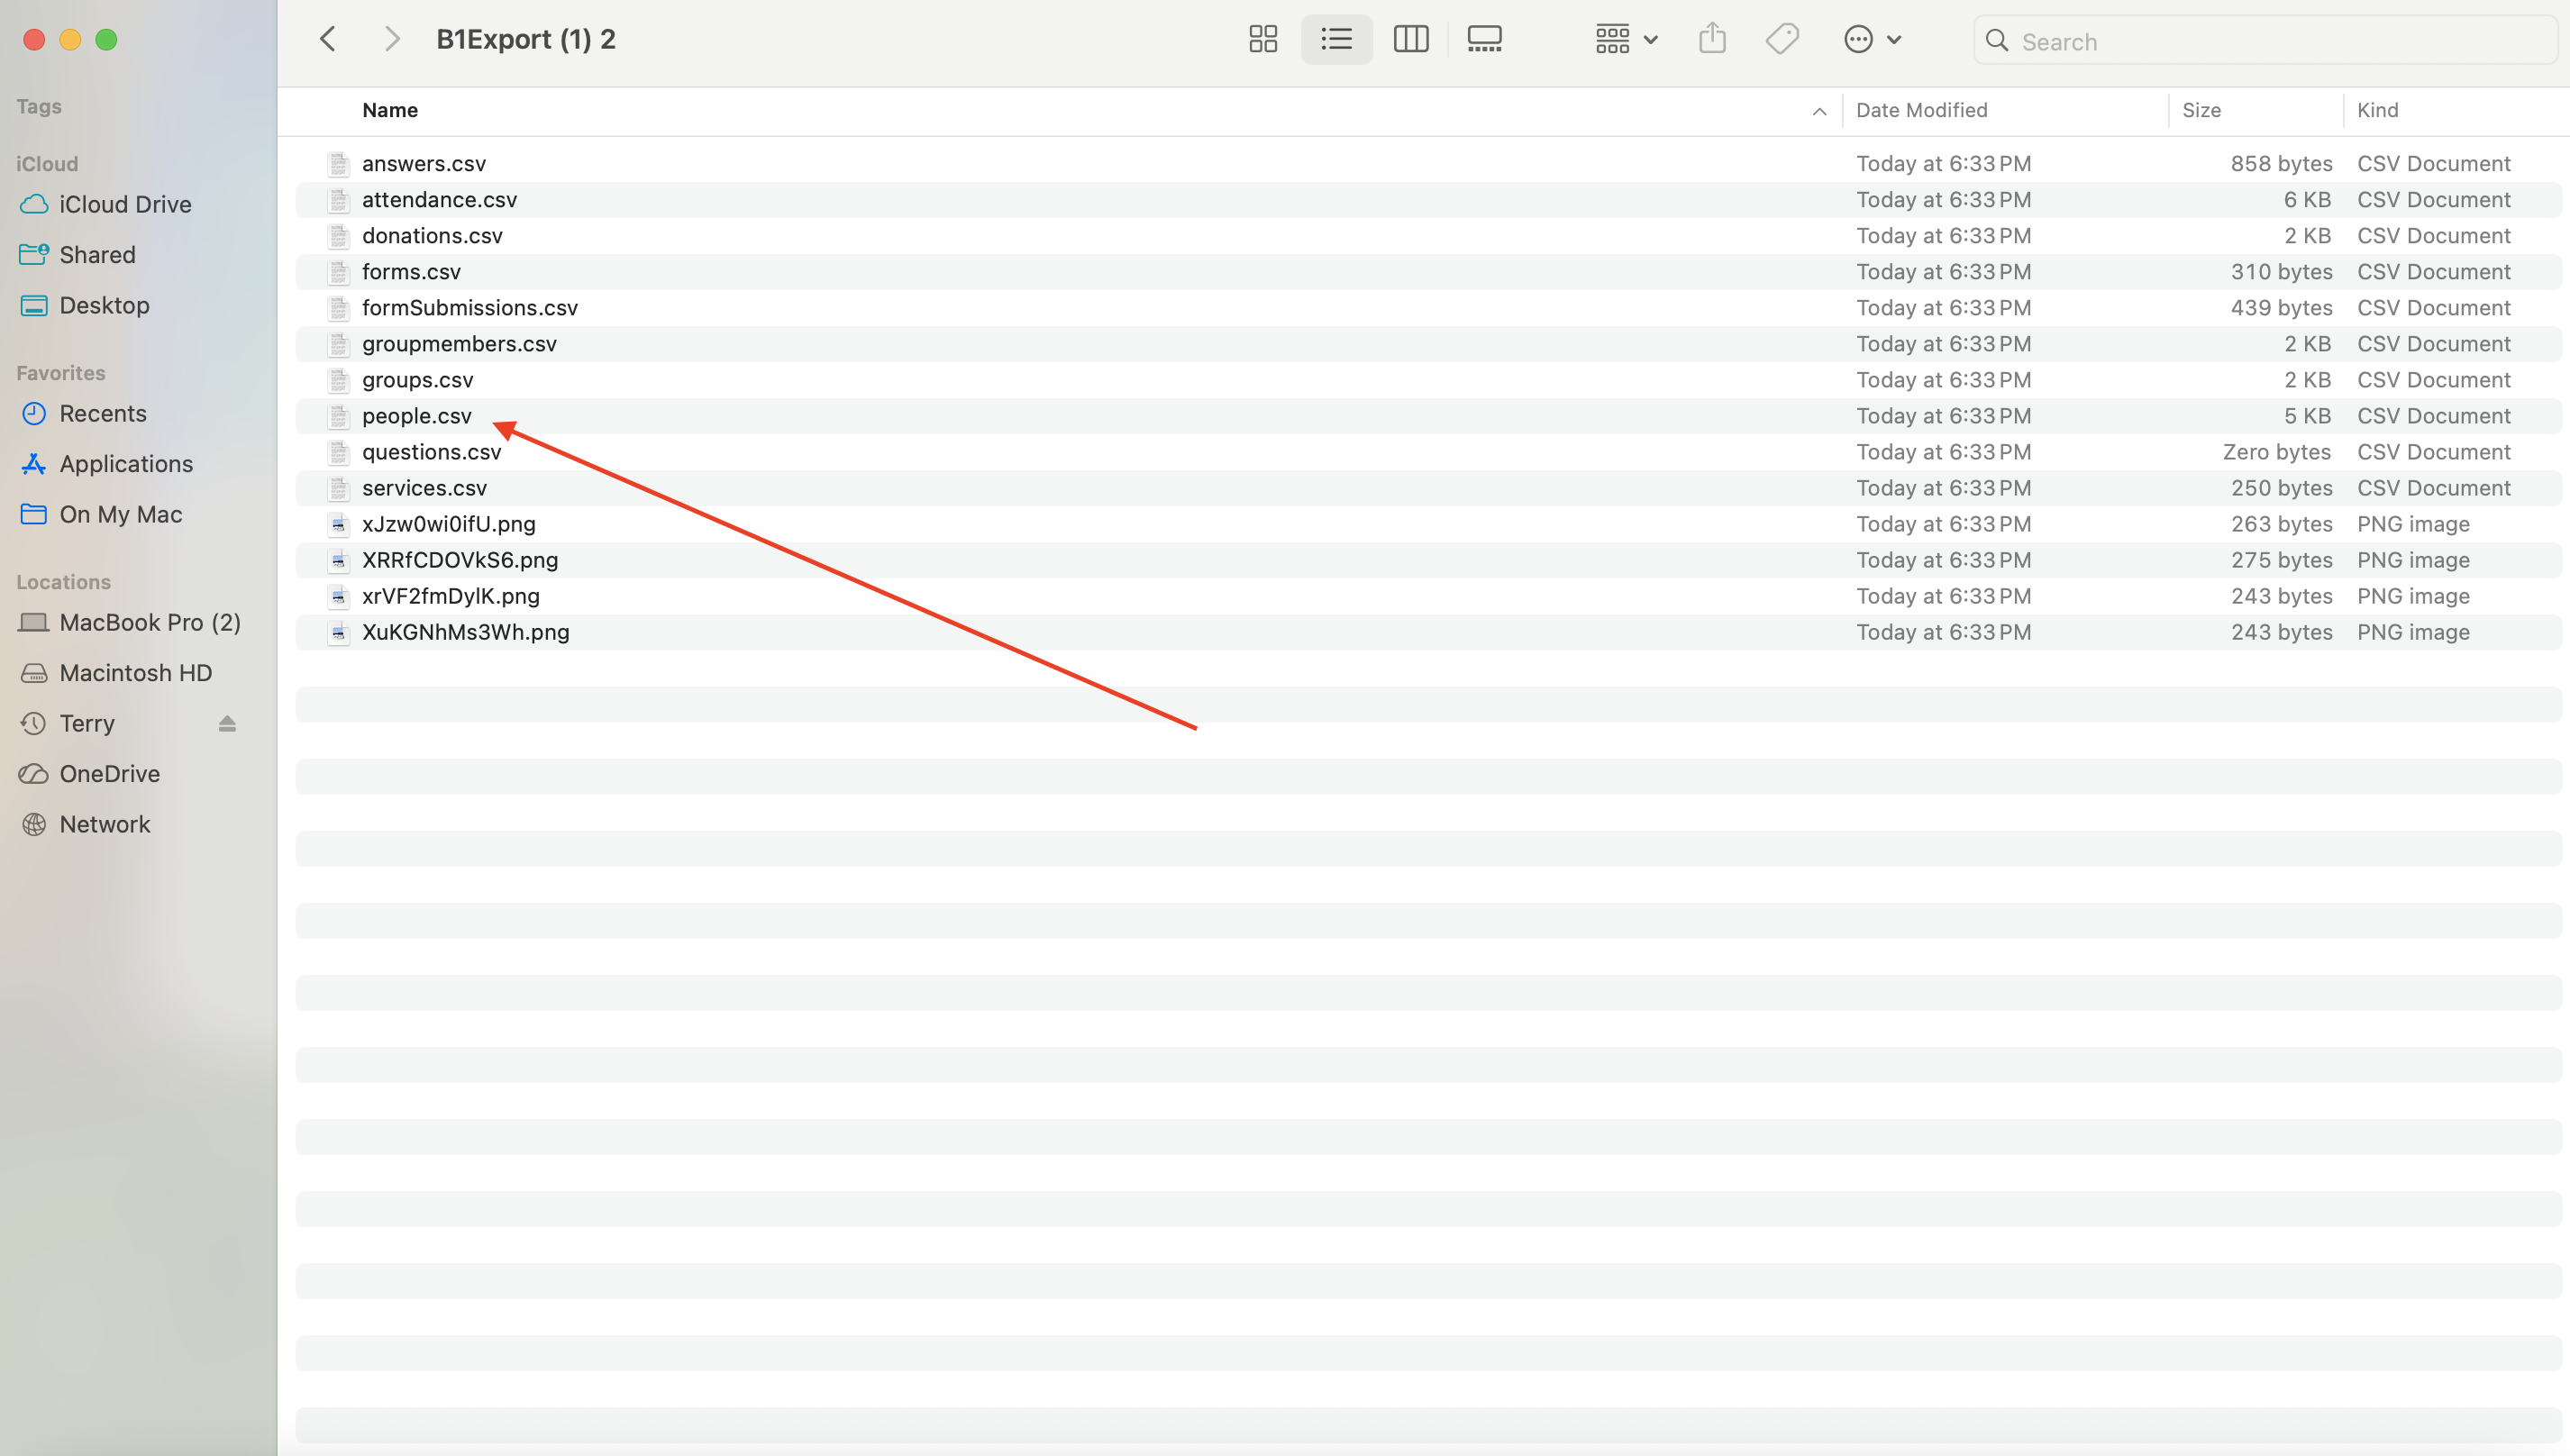Toggle sort order arrow in Name column
Viewport: 2570px width, 1456px height.
coord(1819,111)
